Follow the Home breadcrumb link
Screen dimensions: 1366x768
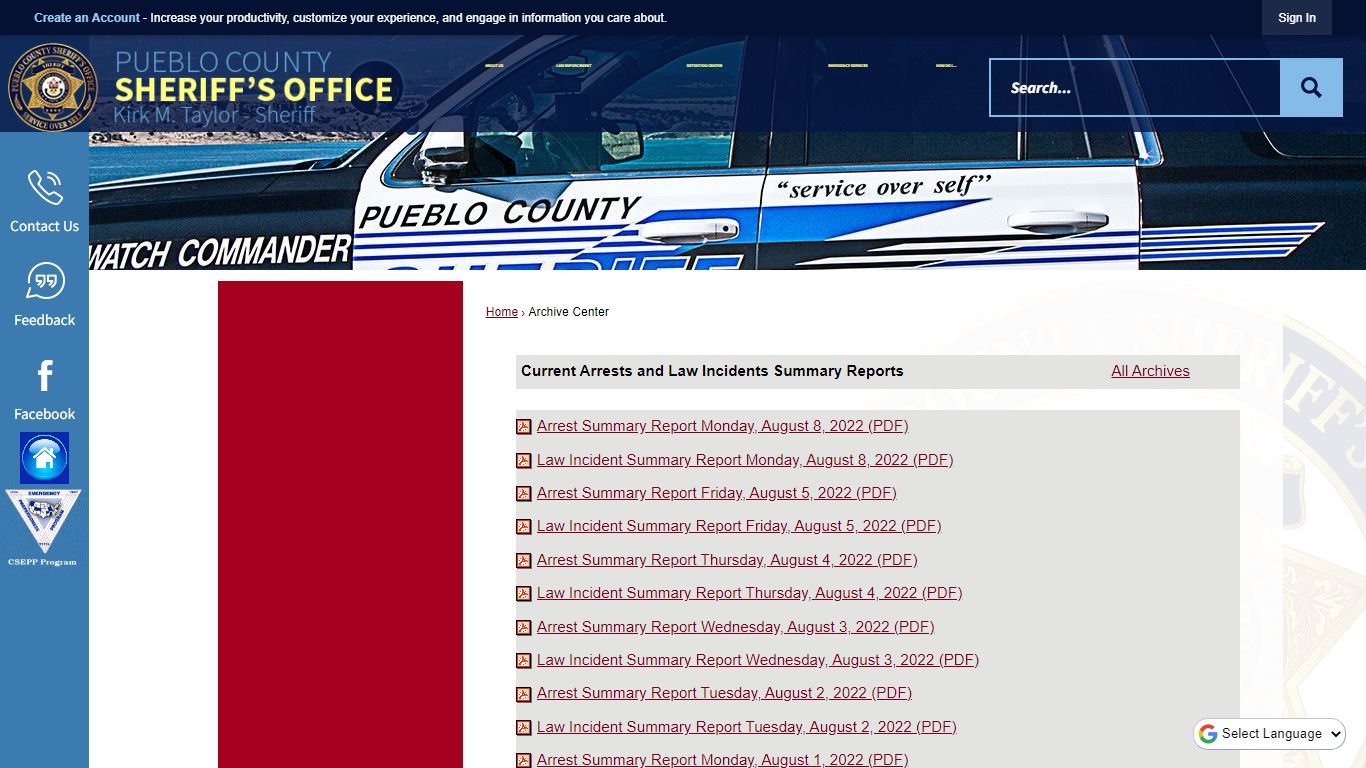click(x=502, y=312)
